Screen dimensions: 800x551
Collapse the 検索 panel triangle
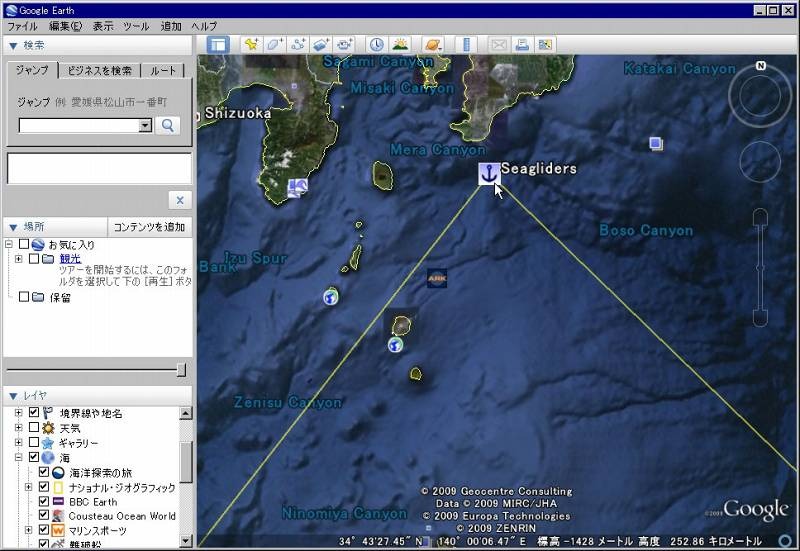(x=13, y=46)
